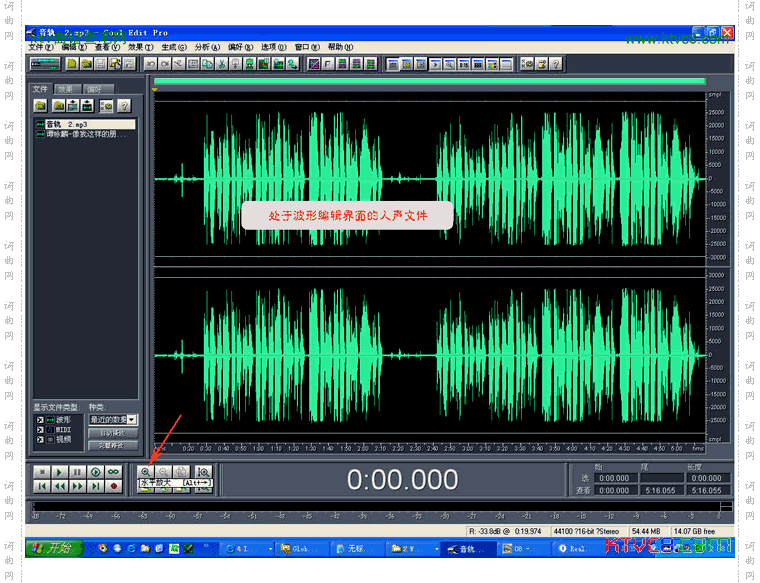Select the 效果 tab in left panel
The height and width of the screenshot is (583, 760).
click(66, 89)
